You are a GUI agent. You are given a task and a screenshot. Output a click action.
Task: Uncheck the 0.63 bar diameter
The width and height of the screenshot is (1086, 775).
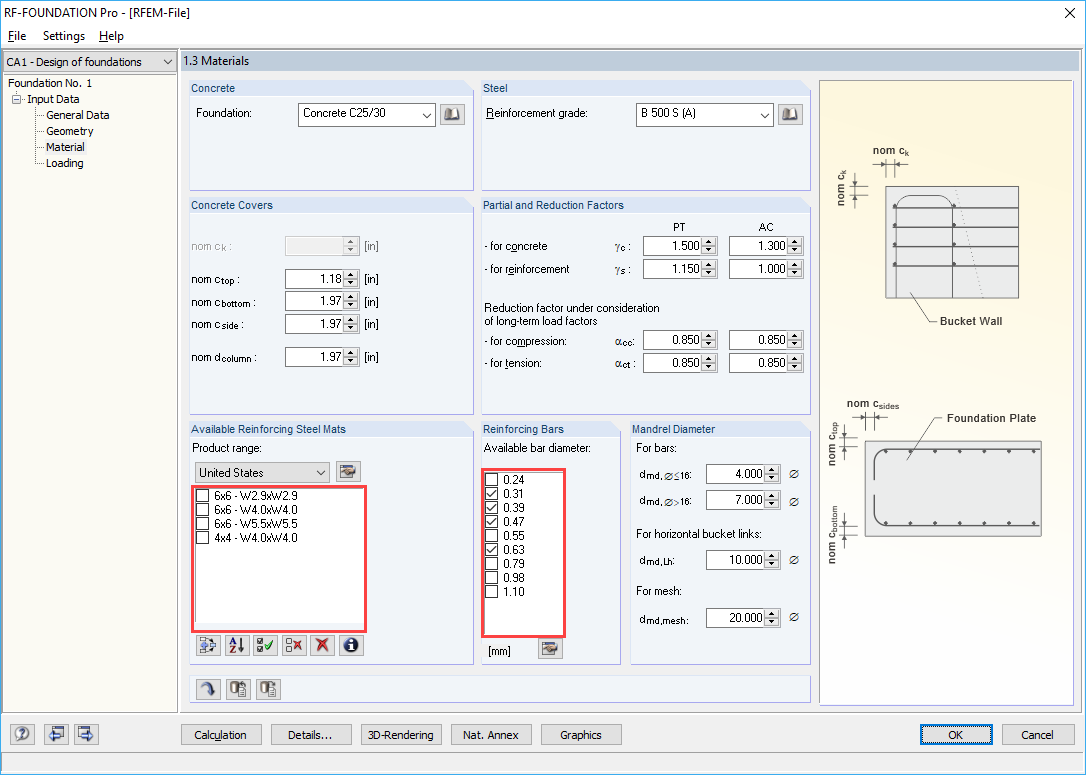point(490,549)
